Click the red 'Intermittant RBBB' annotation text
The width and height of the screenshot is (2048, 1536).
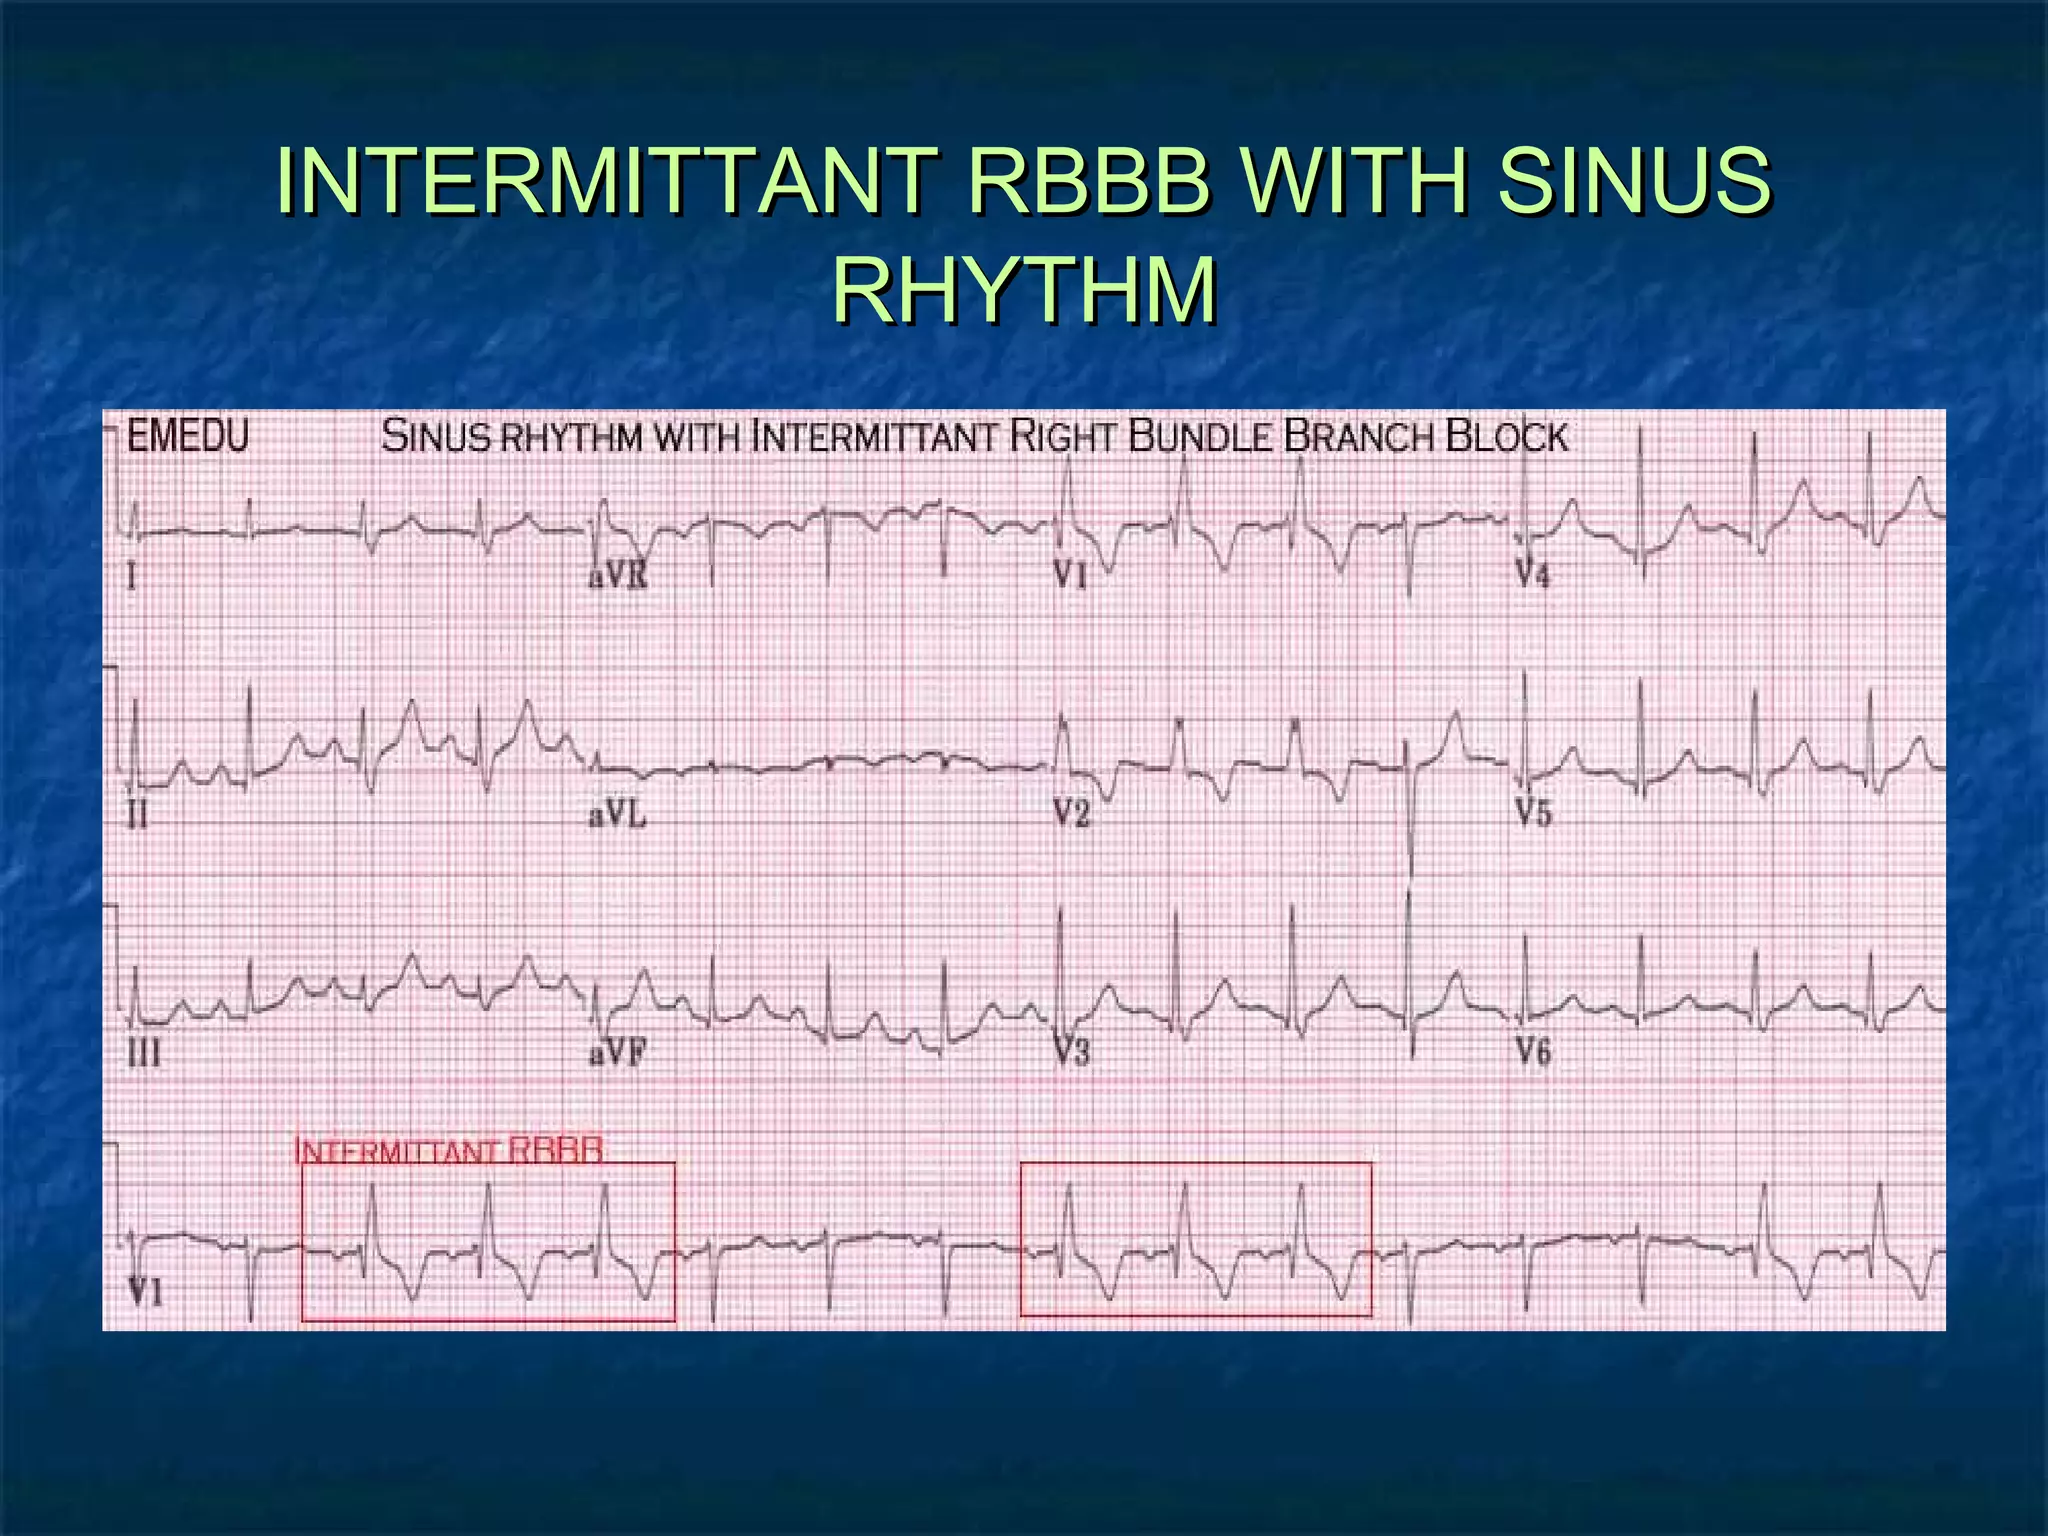coord(449,1150)
